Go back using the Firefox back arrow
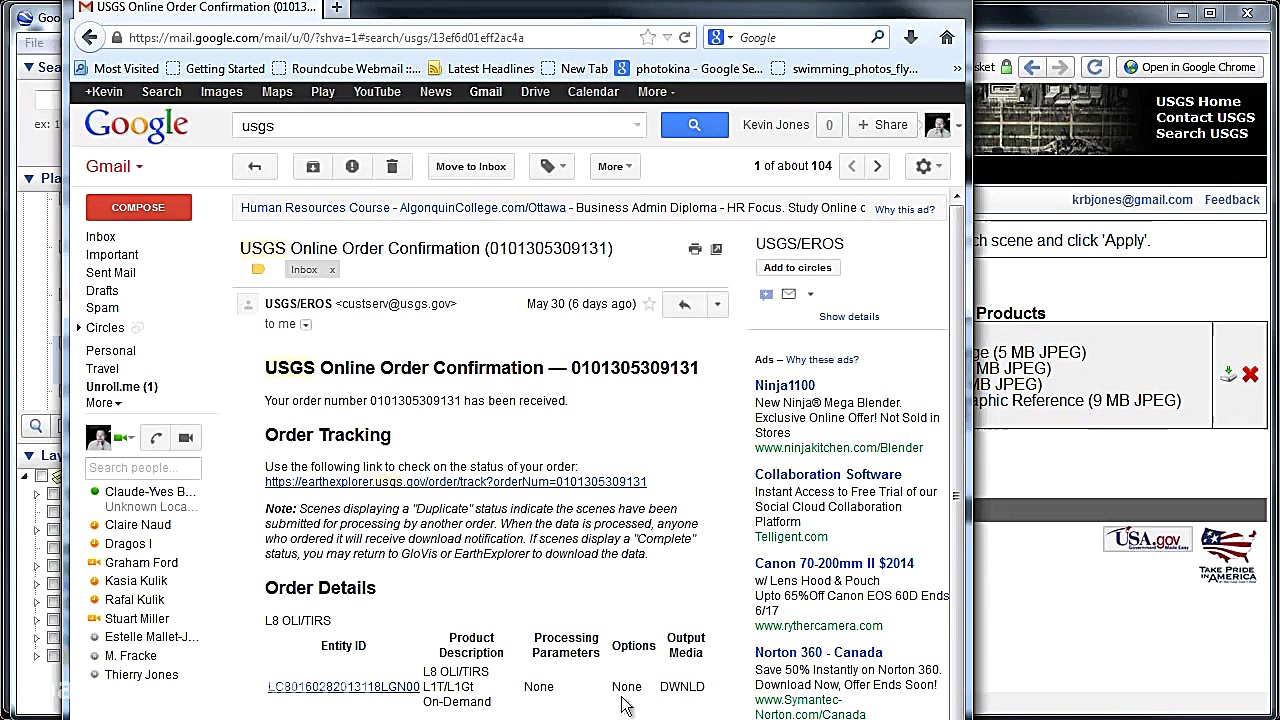The width and height of the screenshot is (1280, 720). point(90,38)
